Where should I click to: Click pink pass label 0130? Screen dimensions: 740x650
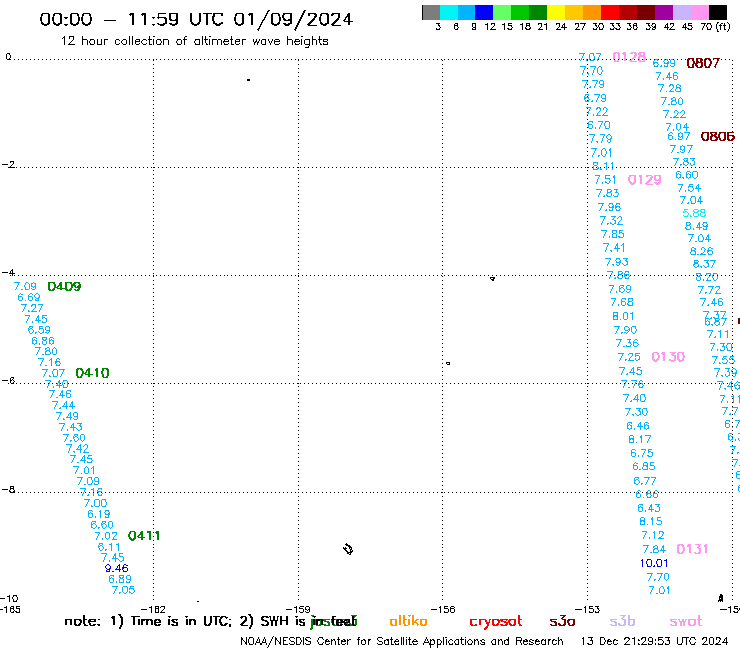(668, 357)
